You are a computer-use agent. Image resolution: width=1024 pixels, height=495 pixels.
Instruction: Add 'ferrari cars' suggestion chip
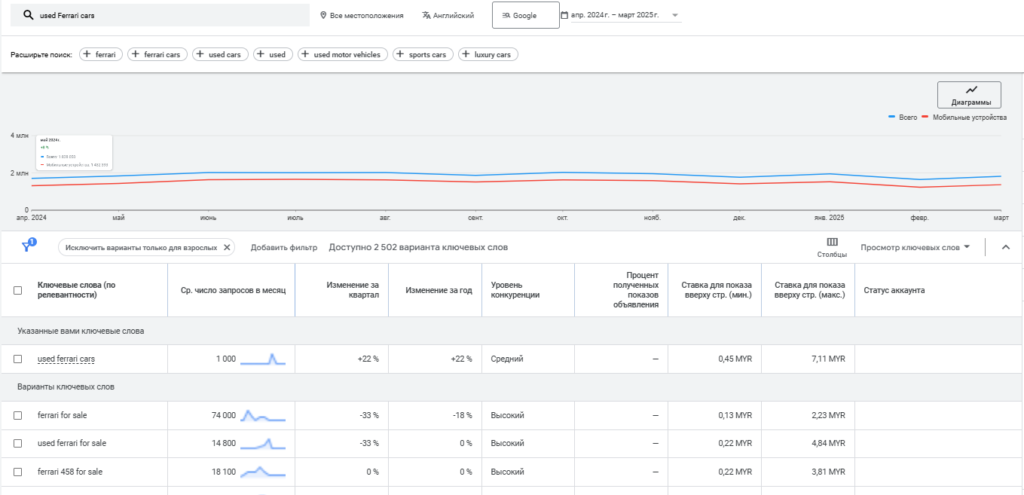[x=157, y=55]
